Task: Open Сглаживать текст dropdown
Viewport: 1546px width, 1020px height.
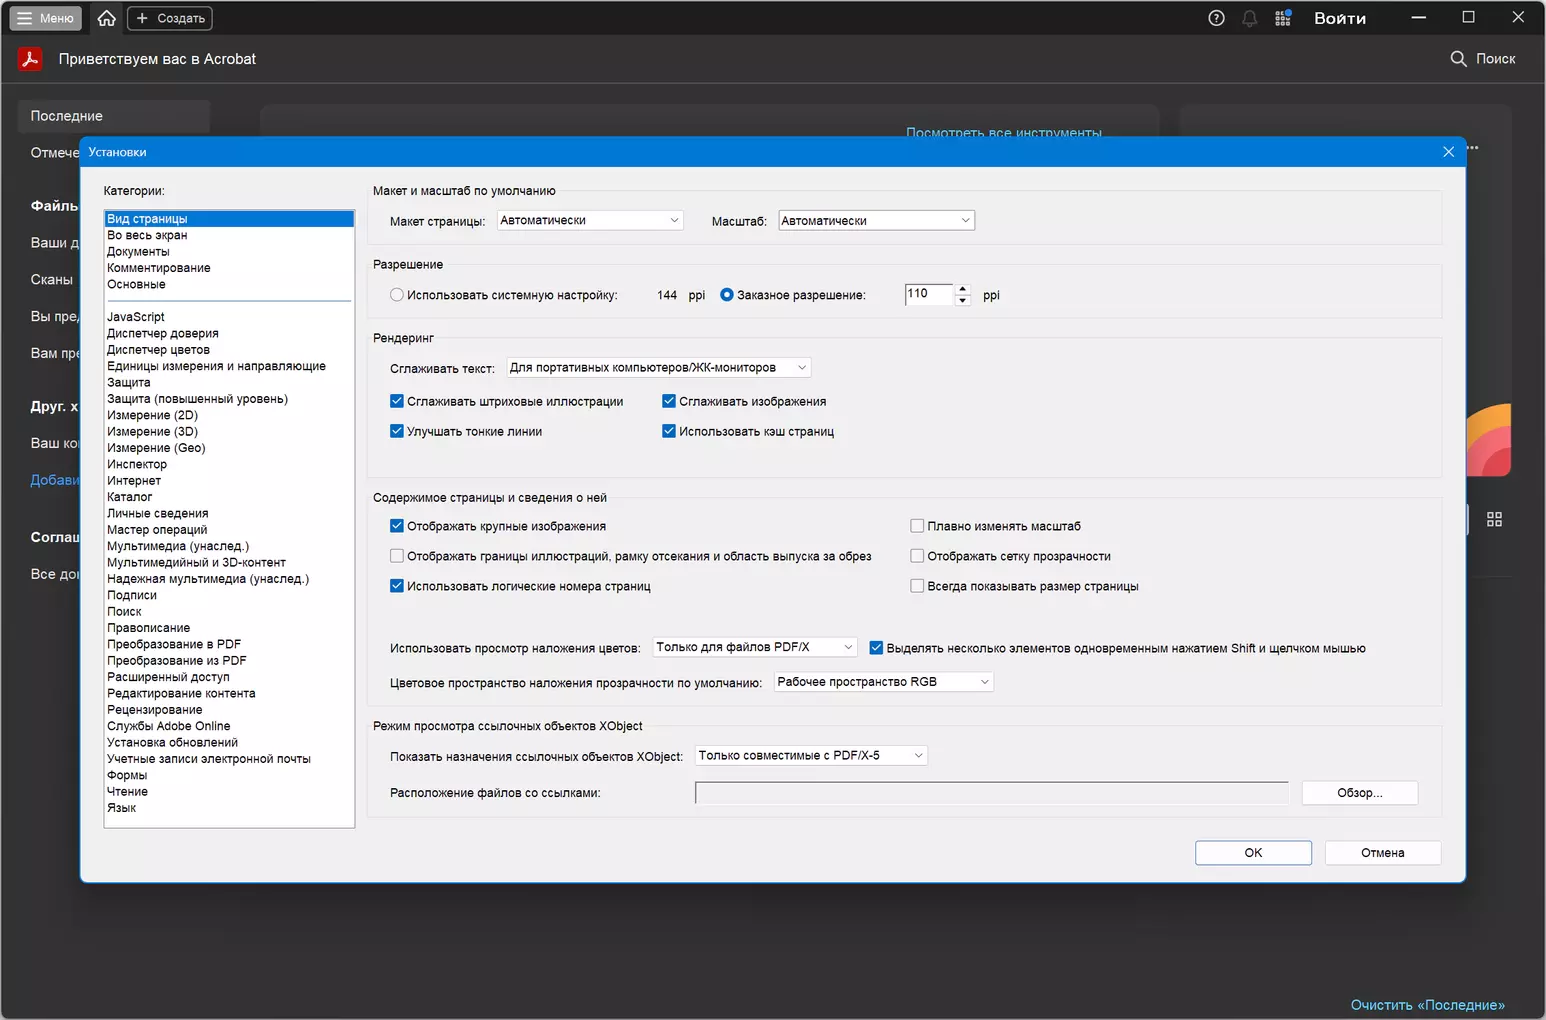Action: tap(658, 367)
